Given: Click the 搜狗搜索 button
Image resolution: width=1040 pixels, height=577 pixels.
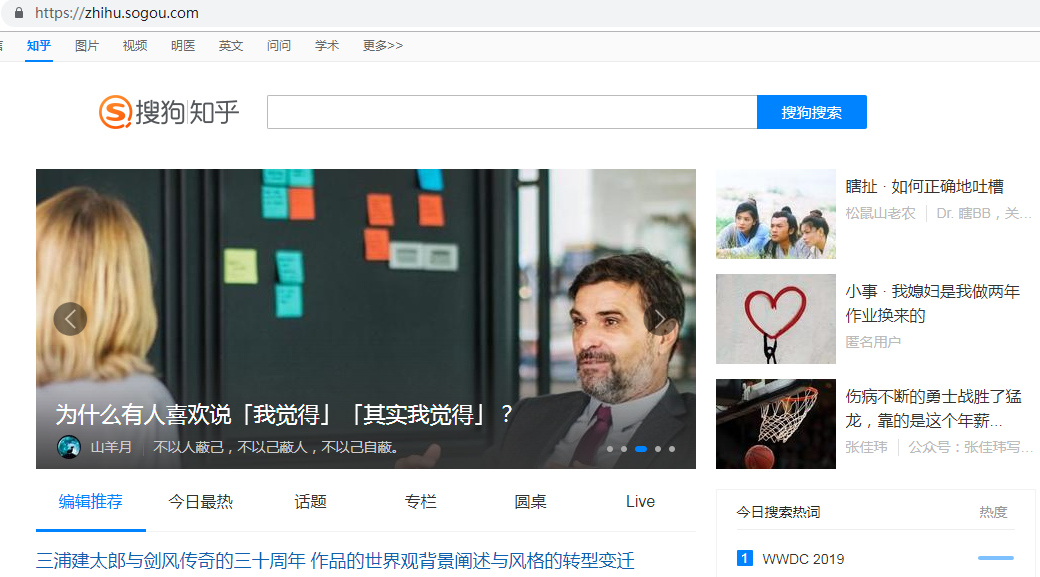Looking at the screenshot, I should click(x=812, y=112).
